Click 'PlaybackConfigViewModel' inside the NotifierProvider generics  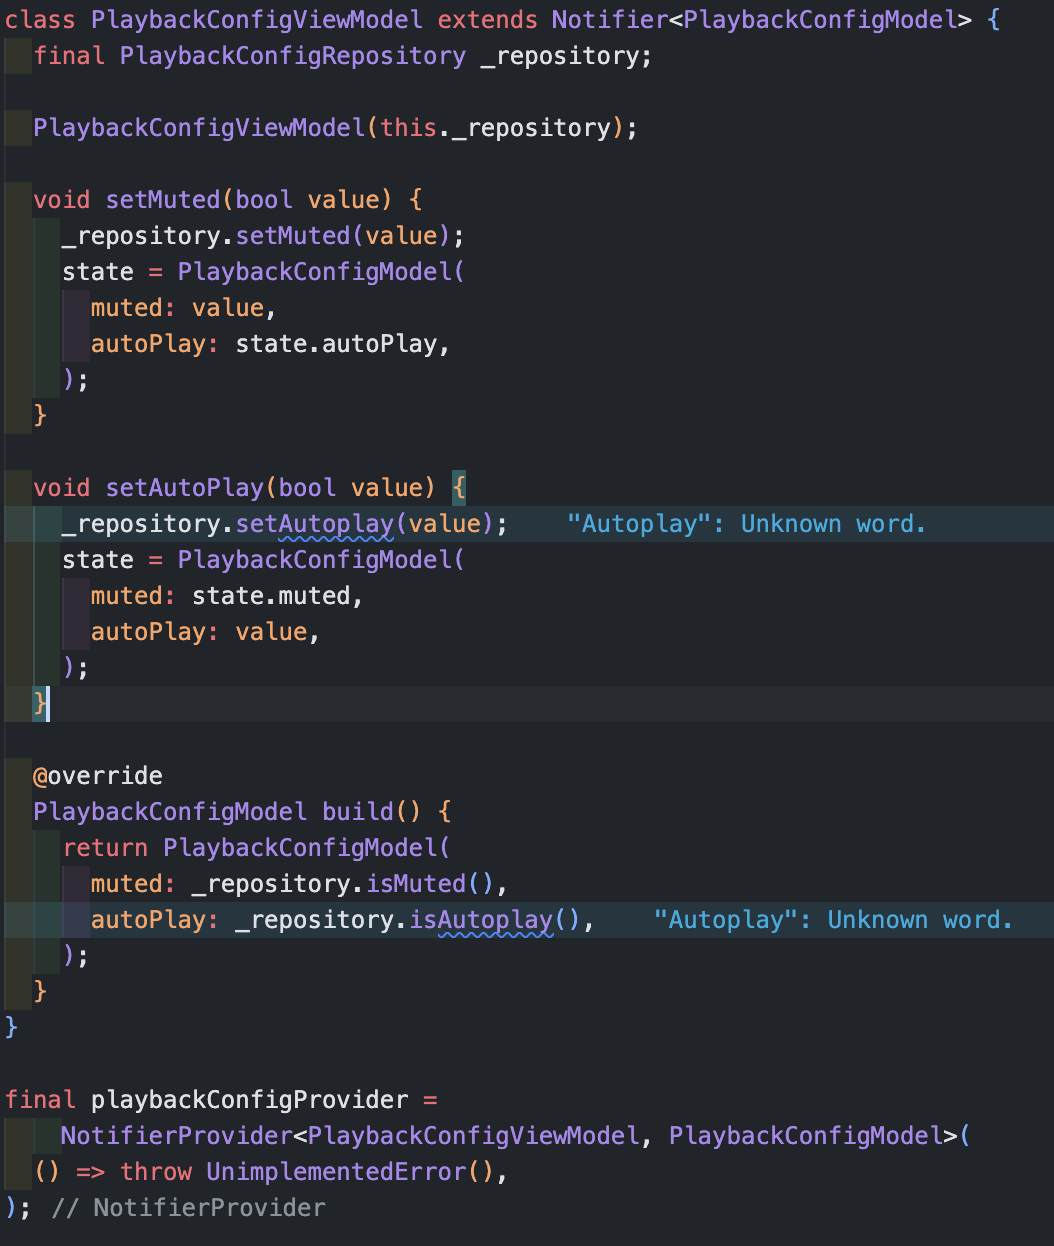point(474,1135)
